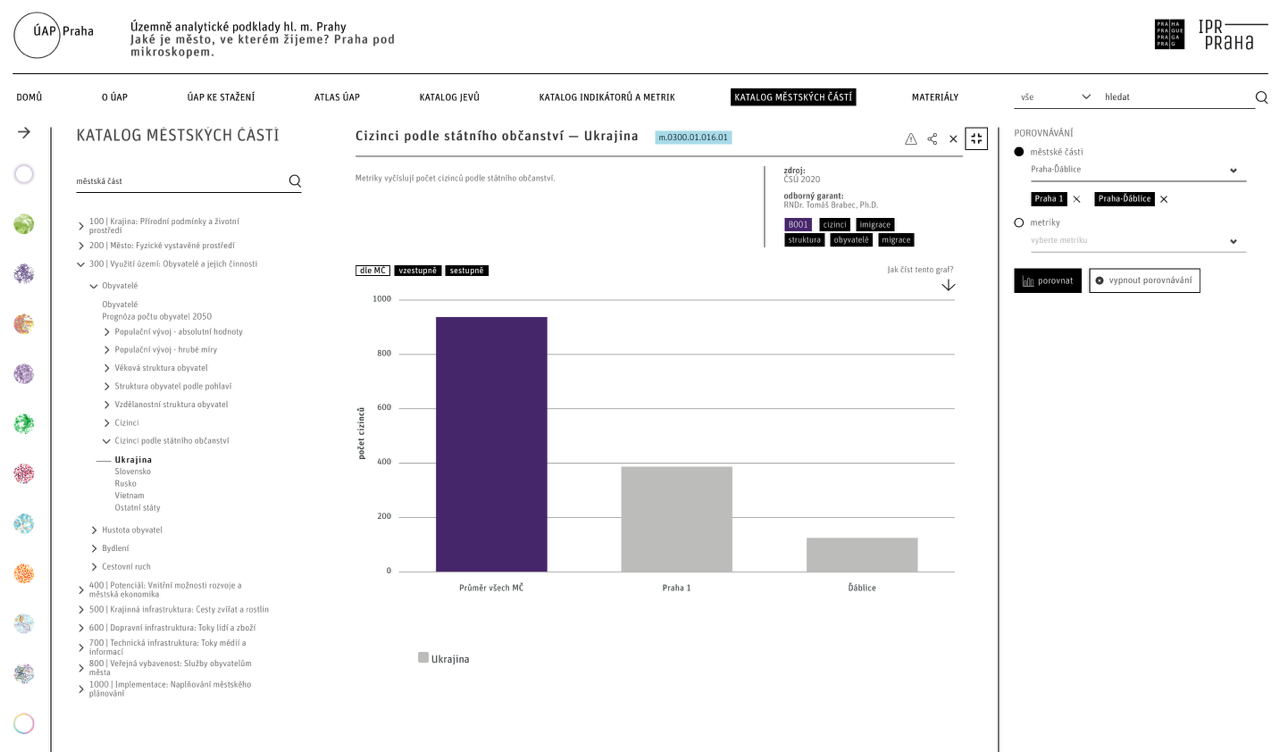Click the warning triangle icon
This screenshot has width=1280, height=752.
point(910,139)
